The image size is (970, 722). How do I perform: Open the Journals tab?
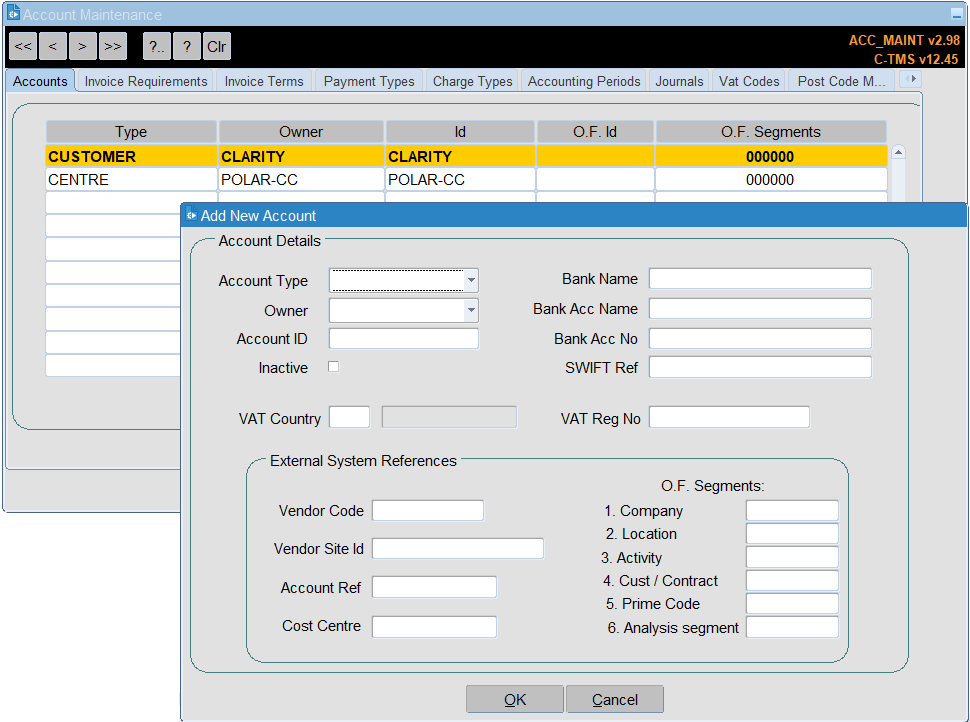click(679, 81)
